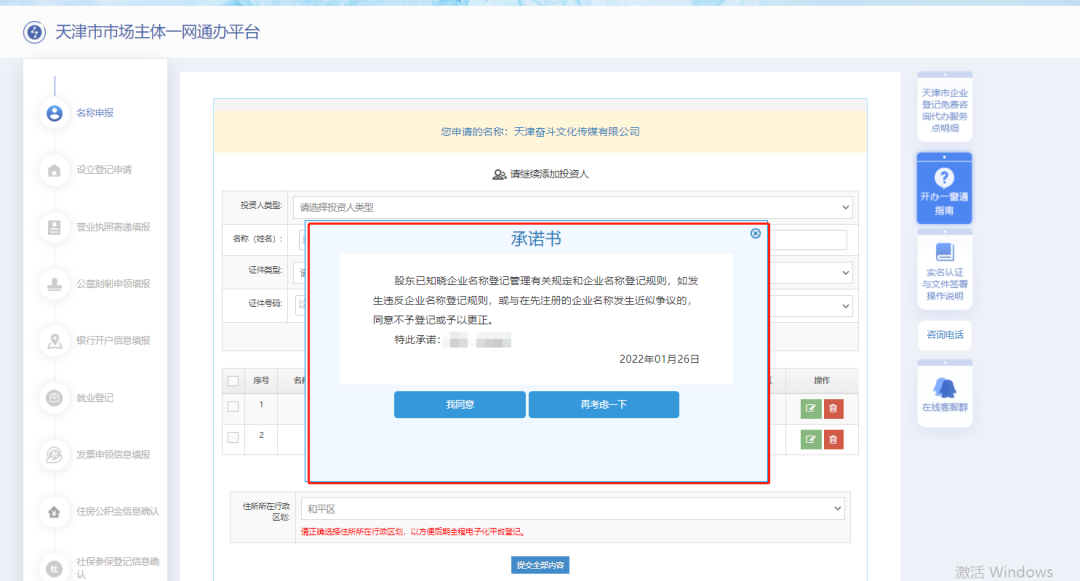Select the 名称申报 sidebar icon
Viewport: 1080px width, 581px height.
53,113
